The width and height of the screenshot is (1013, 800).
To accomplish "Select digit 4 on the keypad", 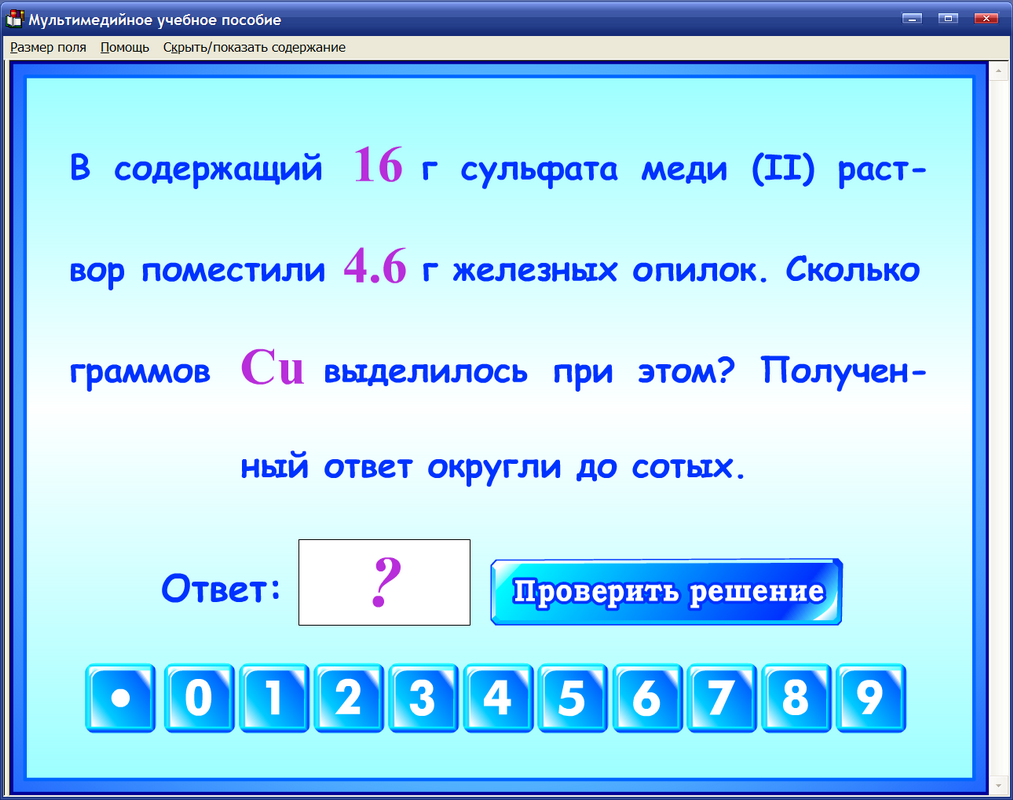I will 497,698.
